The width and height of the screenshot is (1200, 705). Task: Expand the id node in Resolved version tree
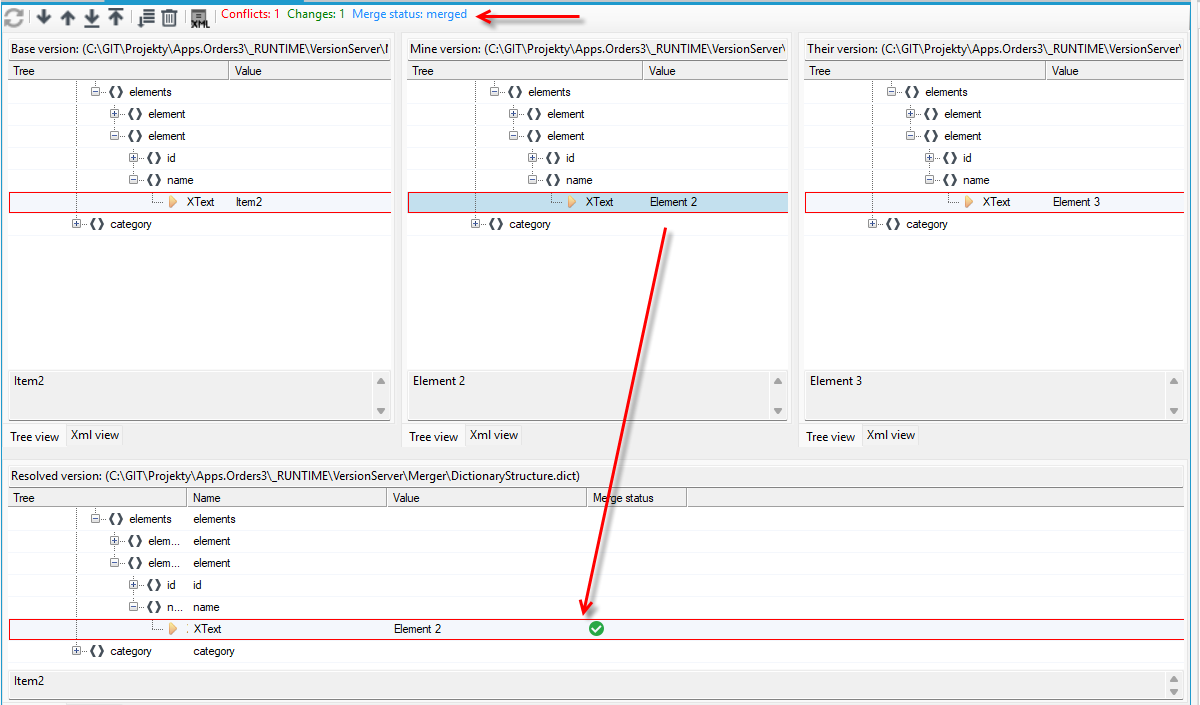point(134,585)
